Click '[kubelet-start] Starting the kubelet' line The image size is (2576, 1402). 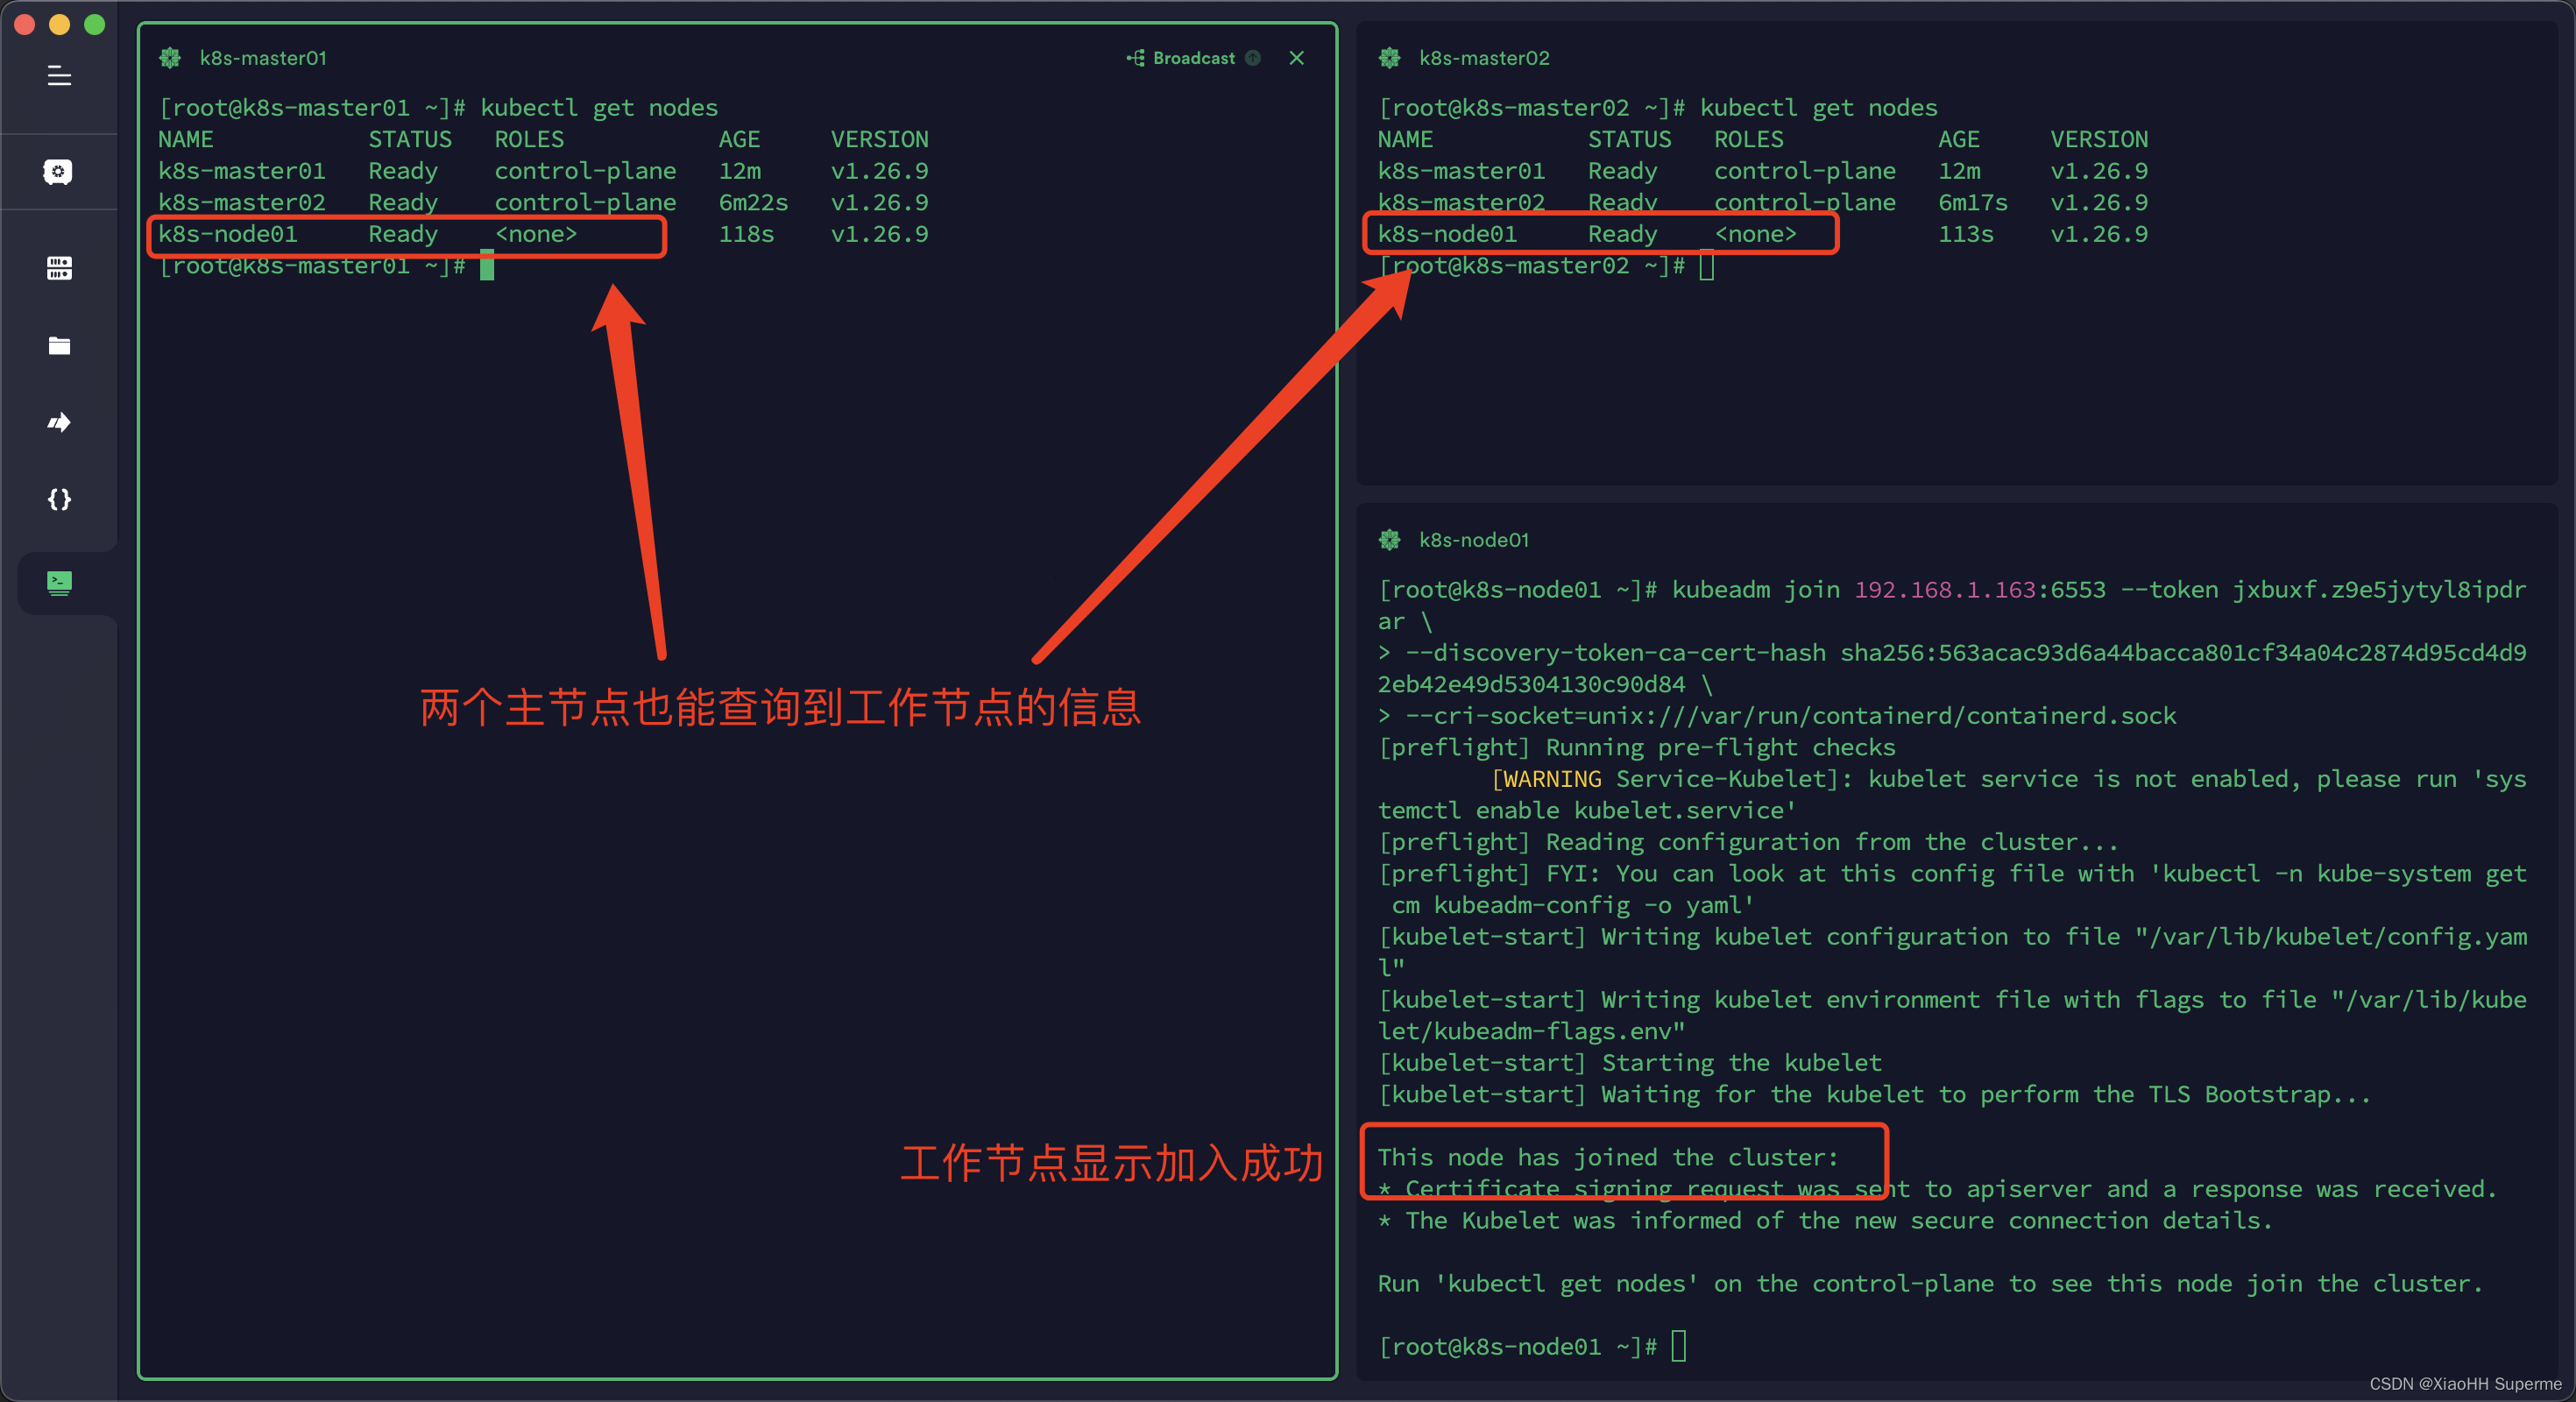point(1629,1062)
